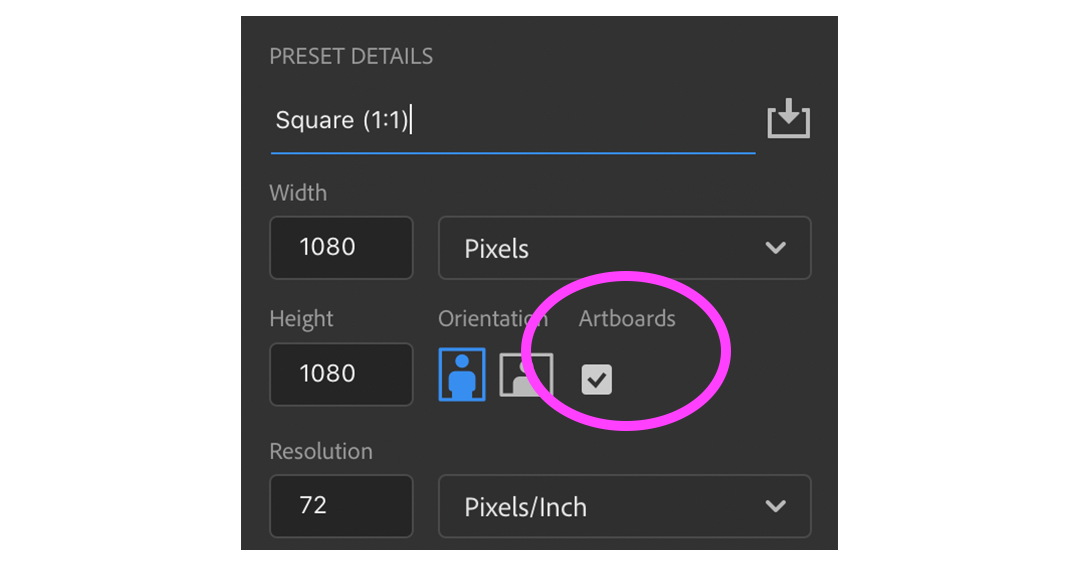Click the blue underline beneath the preset name
The height and width of the screenshot is (566, 1080).
click(x=513, y=152)
